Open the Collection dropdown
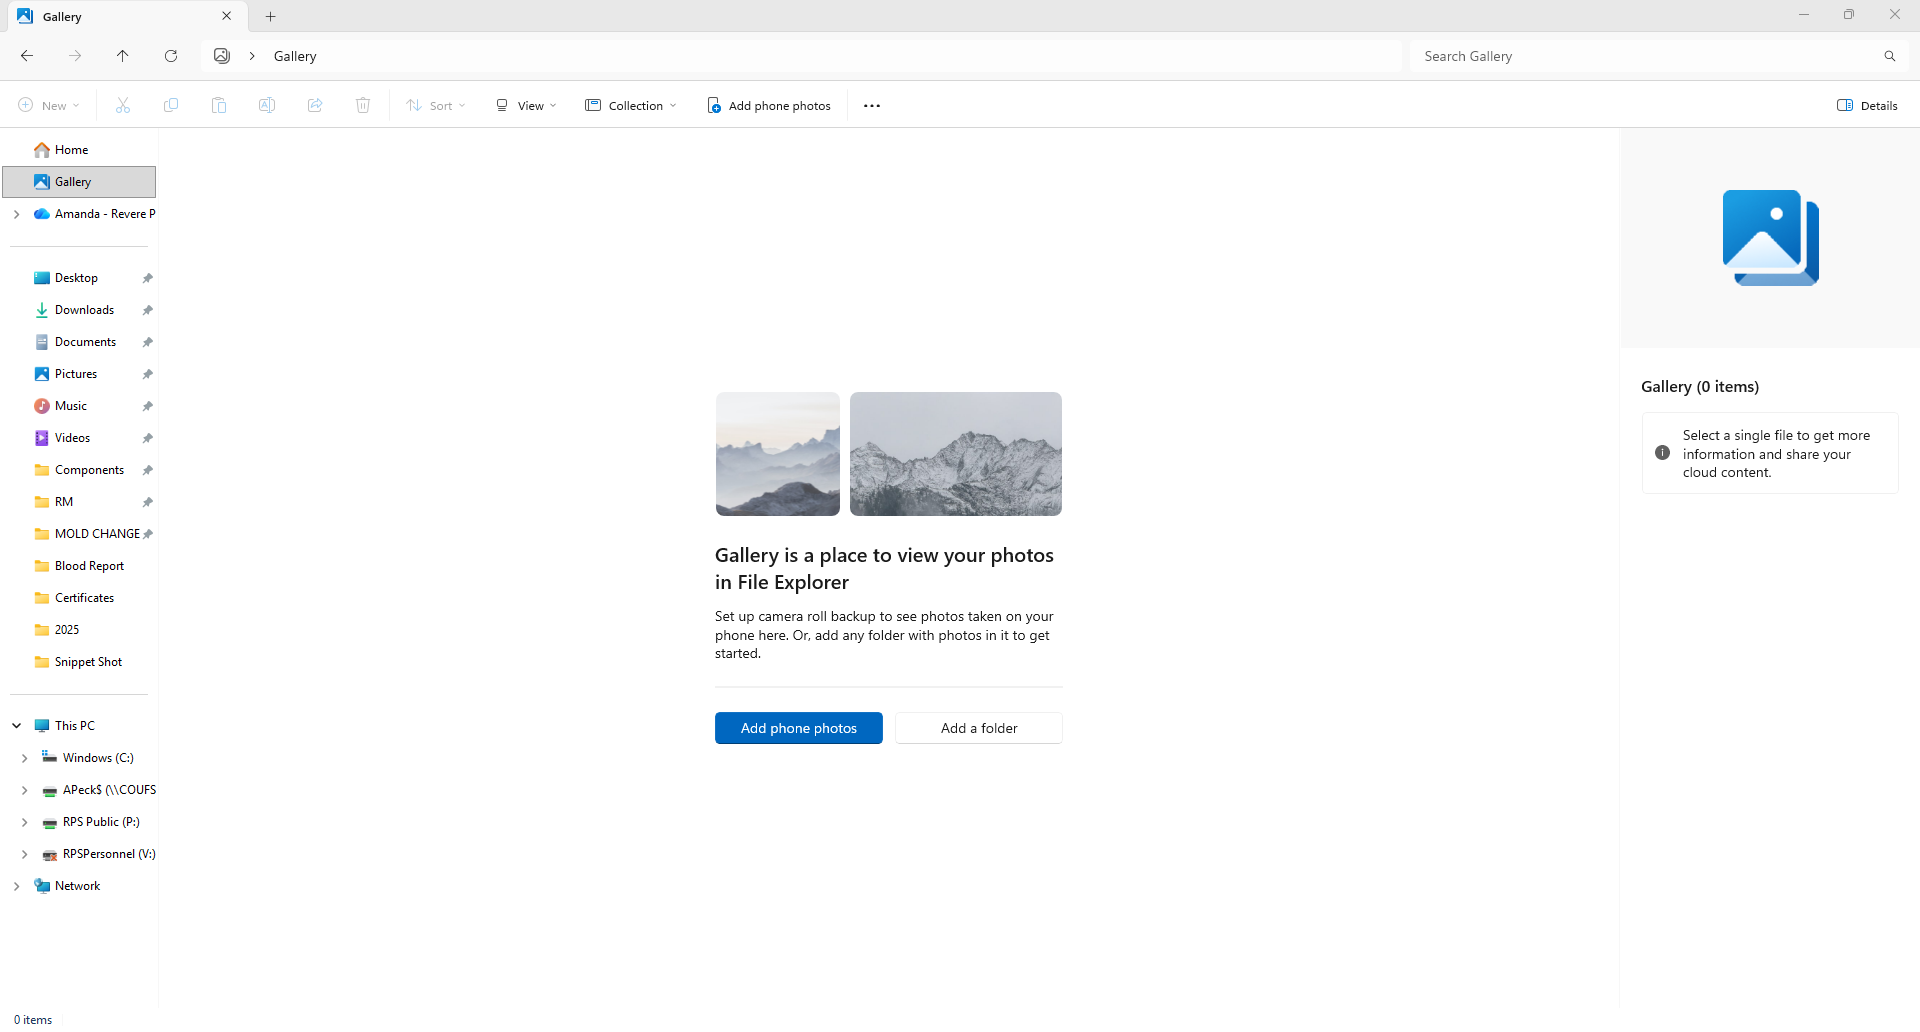This screenshot has width=1920, height=1032. pyautogui.click(x=631, y=105)
